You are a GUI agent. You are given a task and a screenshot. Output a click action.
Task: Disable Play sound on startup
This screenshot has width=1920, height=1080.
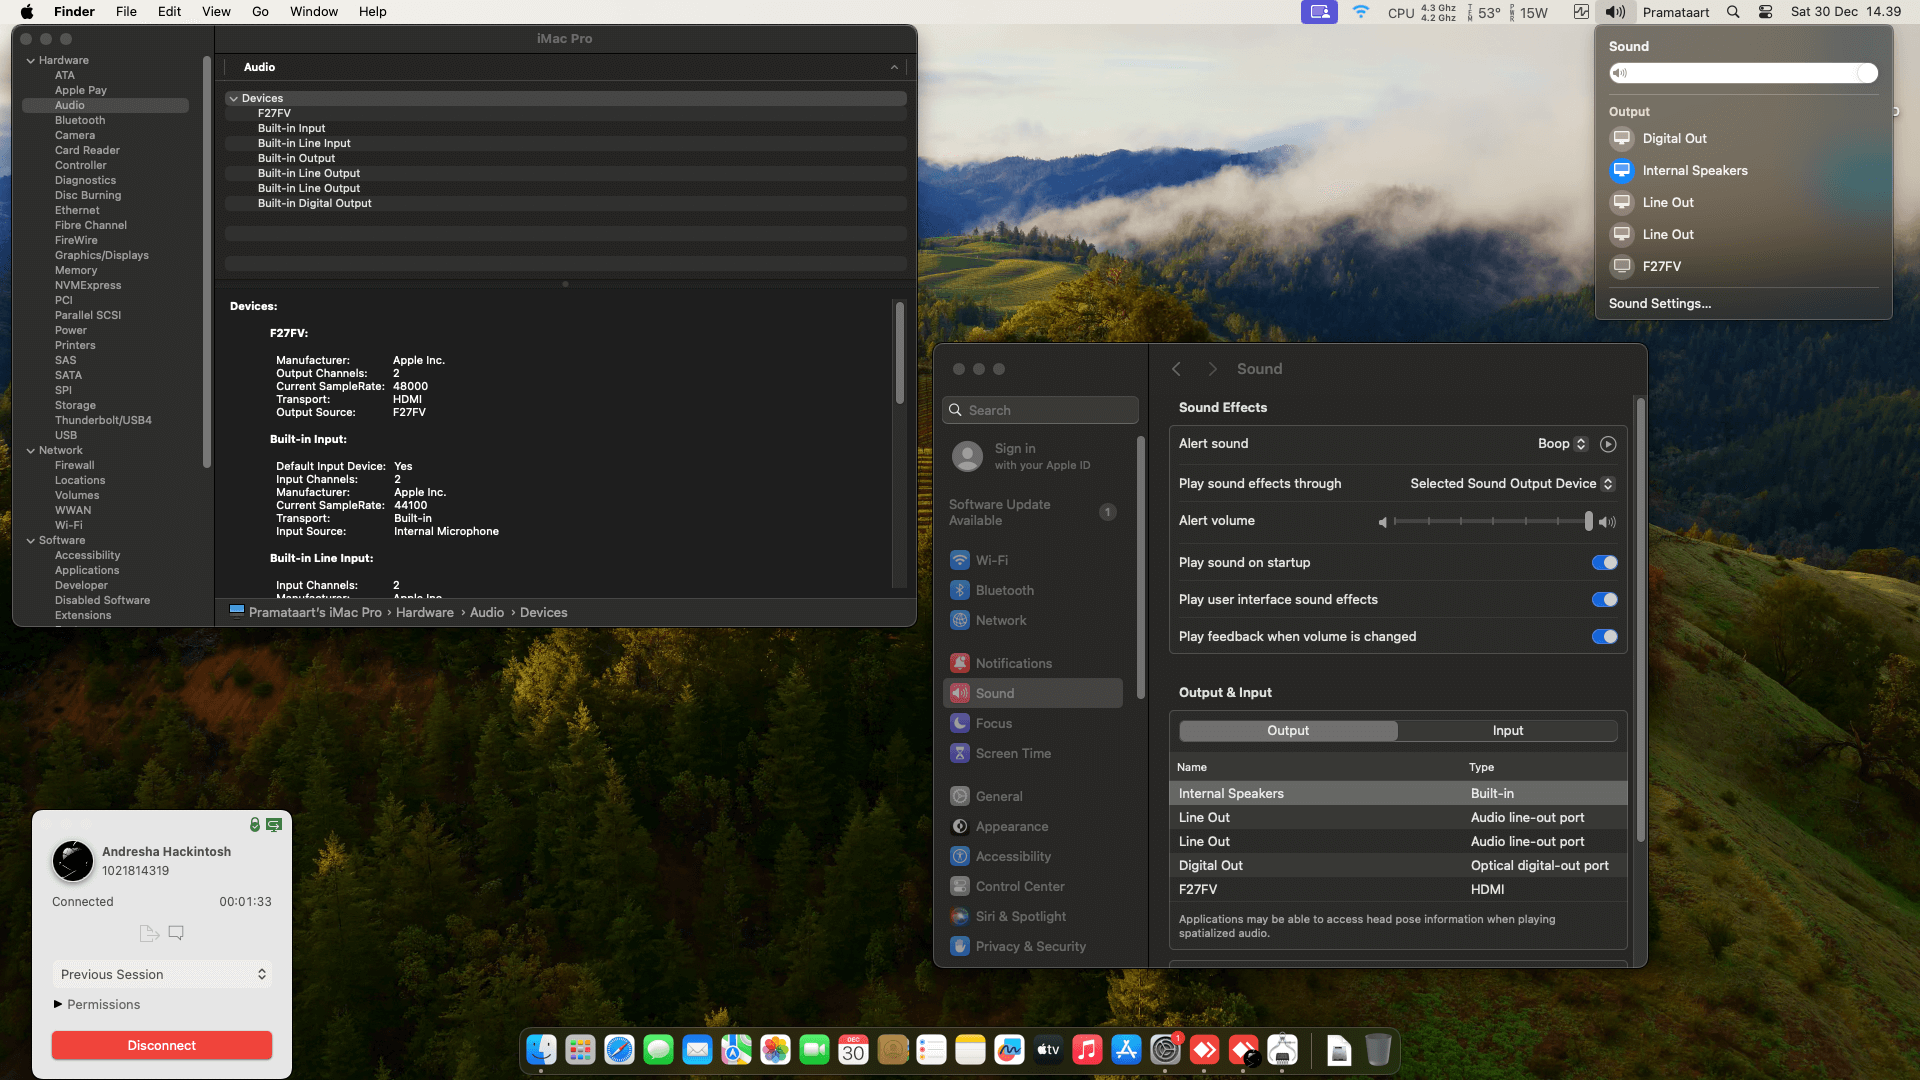tap(1604, 563)
